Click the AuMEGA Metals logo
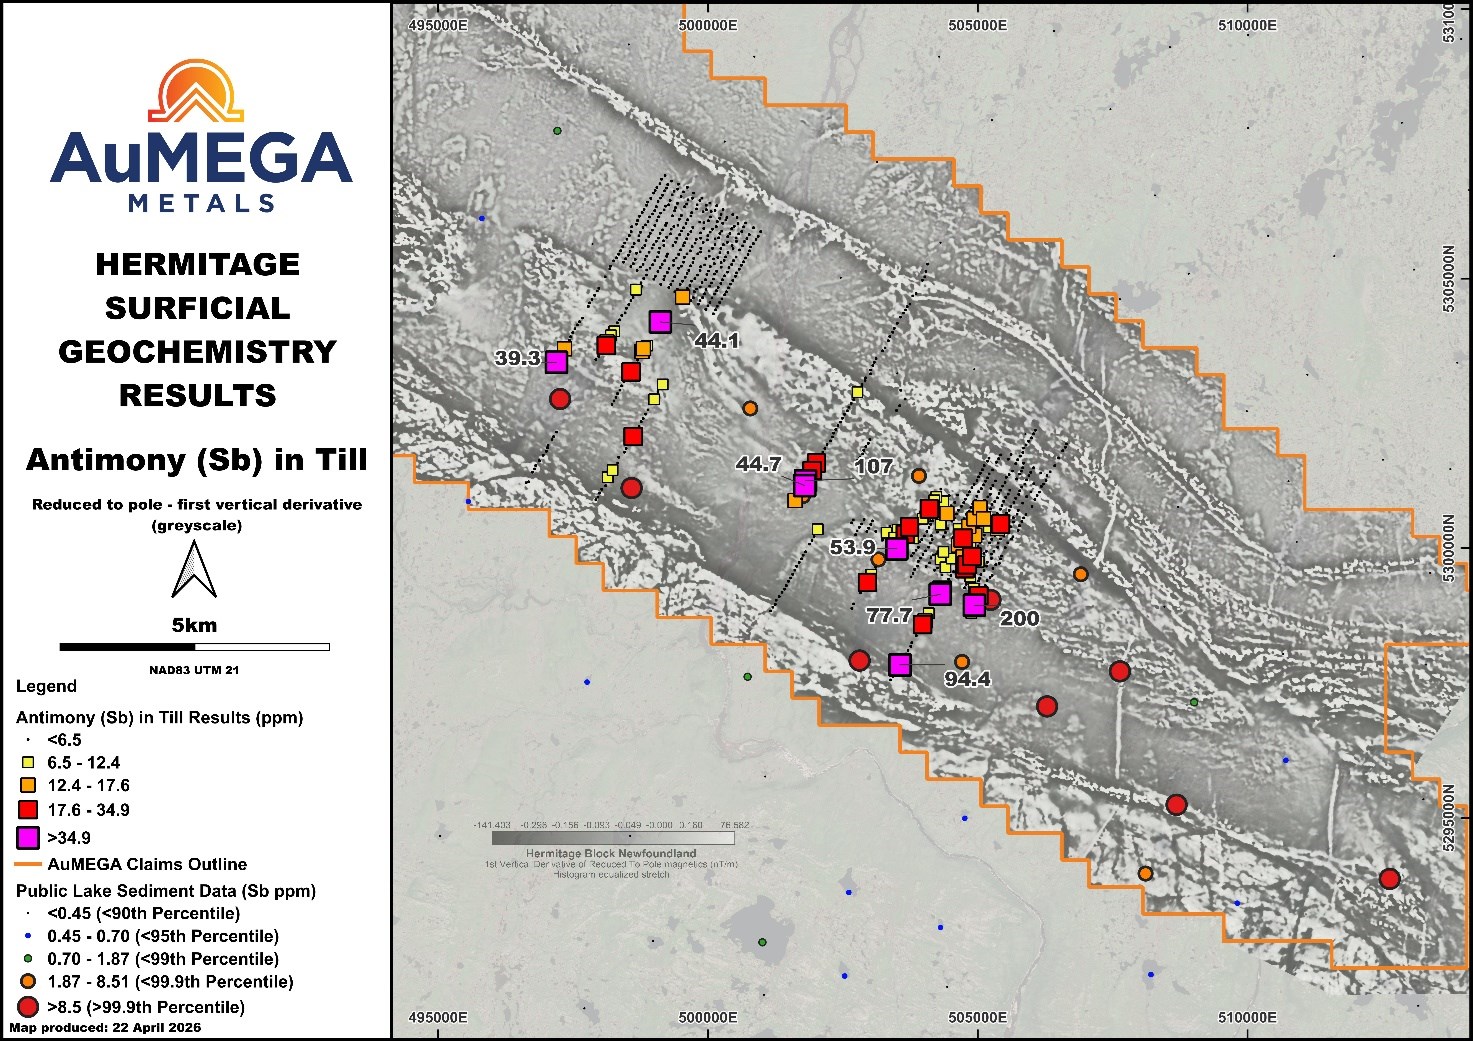Viewport: 1473px width, 1041px height. [x=201, y=136]
